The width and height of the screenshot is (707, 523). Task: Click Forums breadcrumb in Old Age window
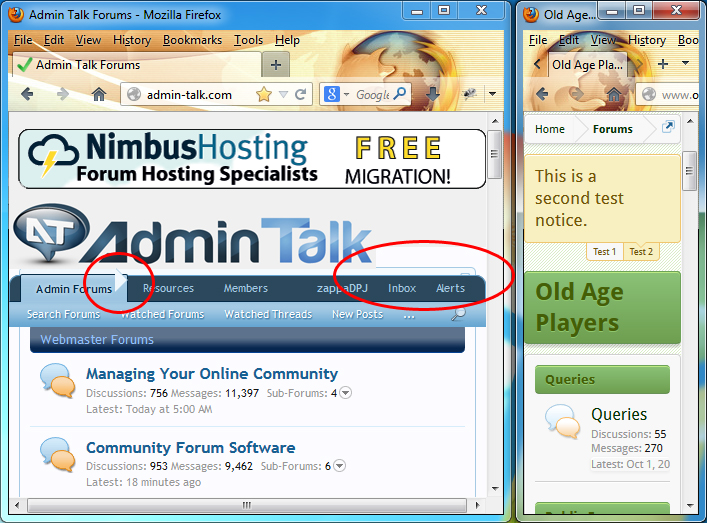(x=612, y=129)
